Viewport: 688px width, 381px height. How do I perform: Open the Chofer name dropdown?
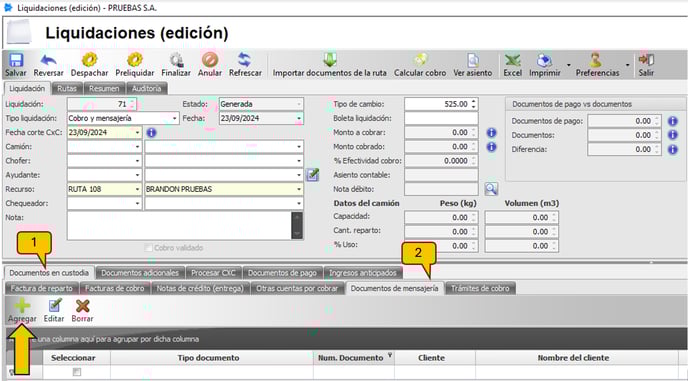click(x=299, y=161)
